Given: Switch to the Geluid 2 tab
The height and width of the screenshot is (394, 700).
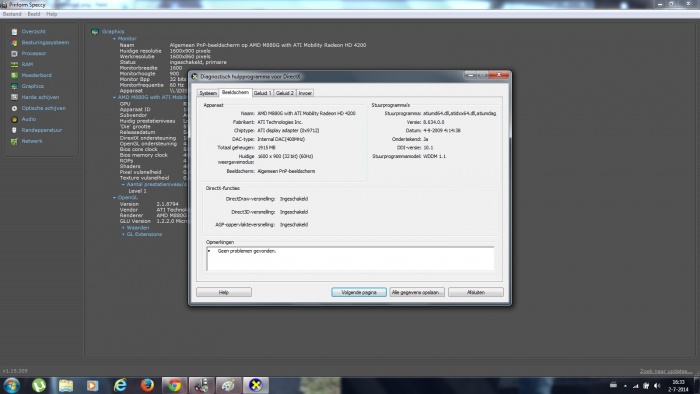Looking at the screenshot, I should pyautogui.click(x=285, y=93).
